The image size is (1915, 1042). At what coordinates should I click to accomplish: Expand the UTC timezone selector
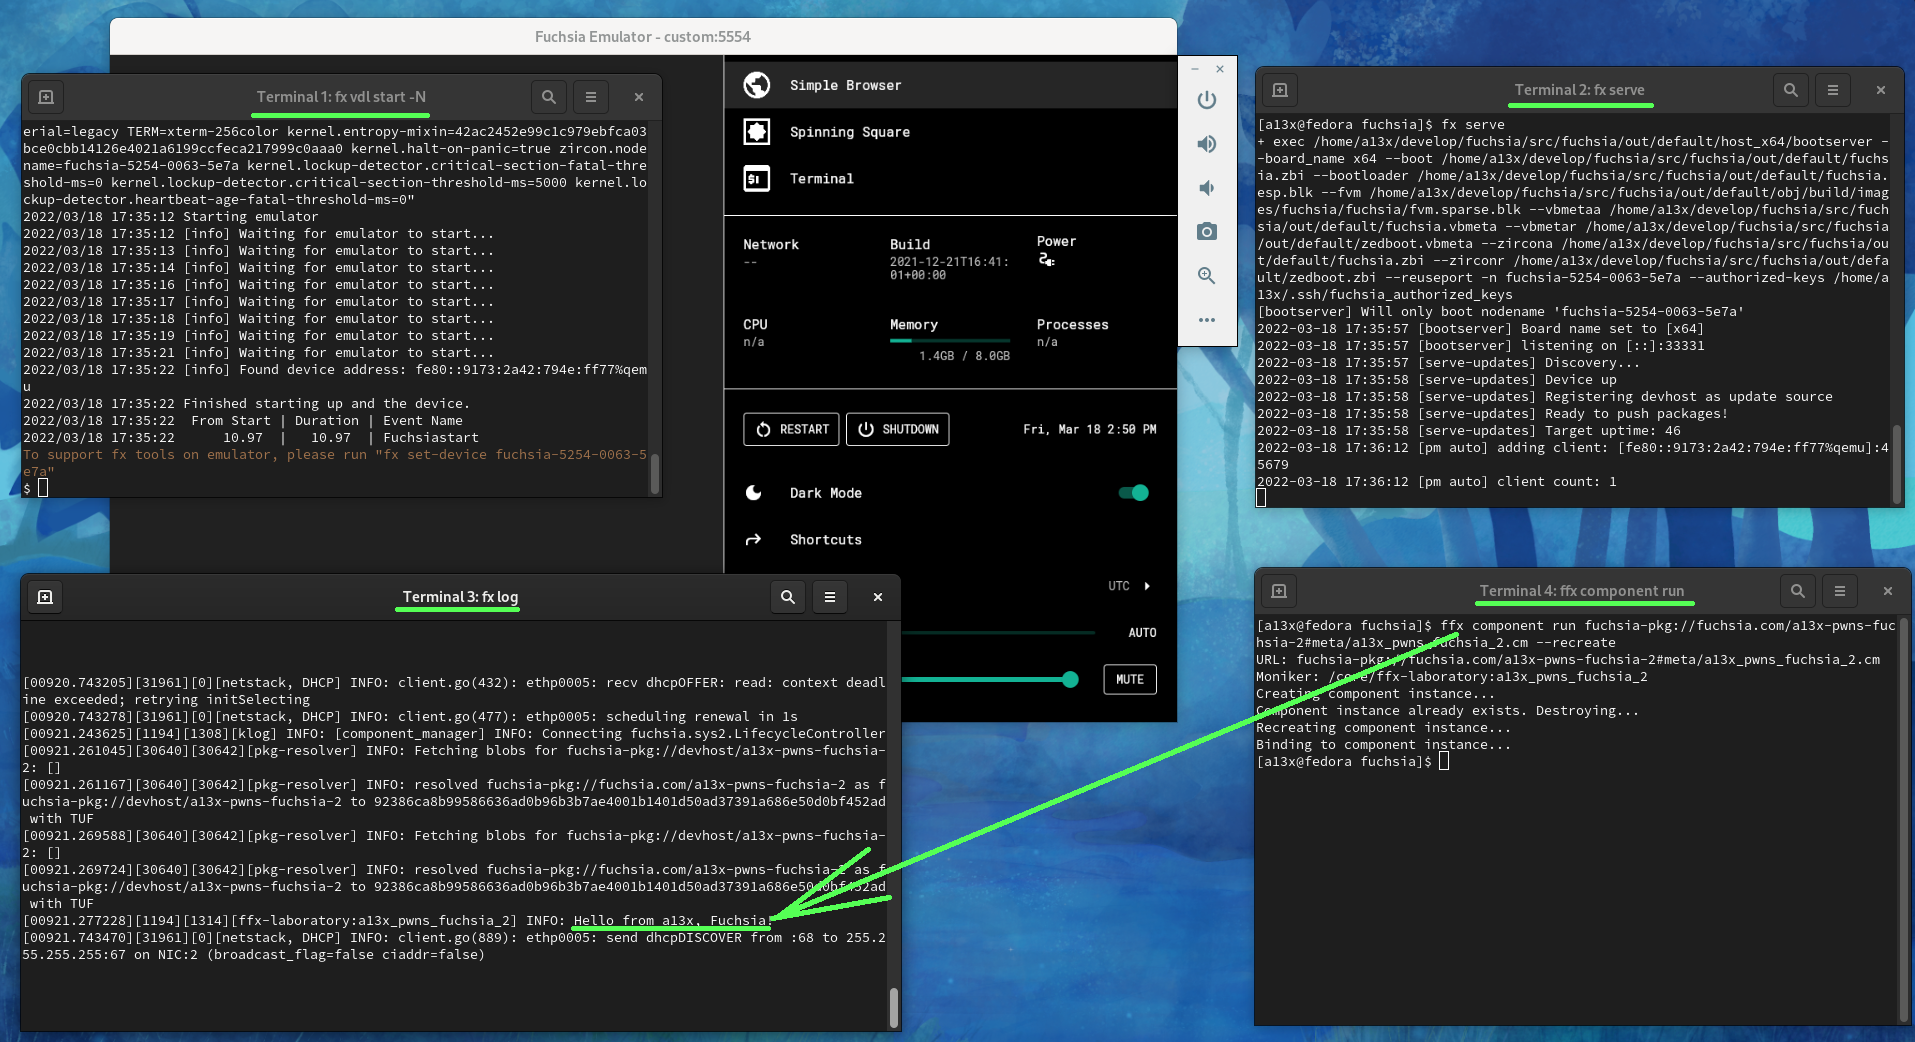tap(1128, 585)
